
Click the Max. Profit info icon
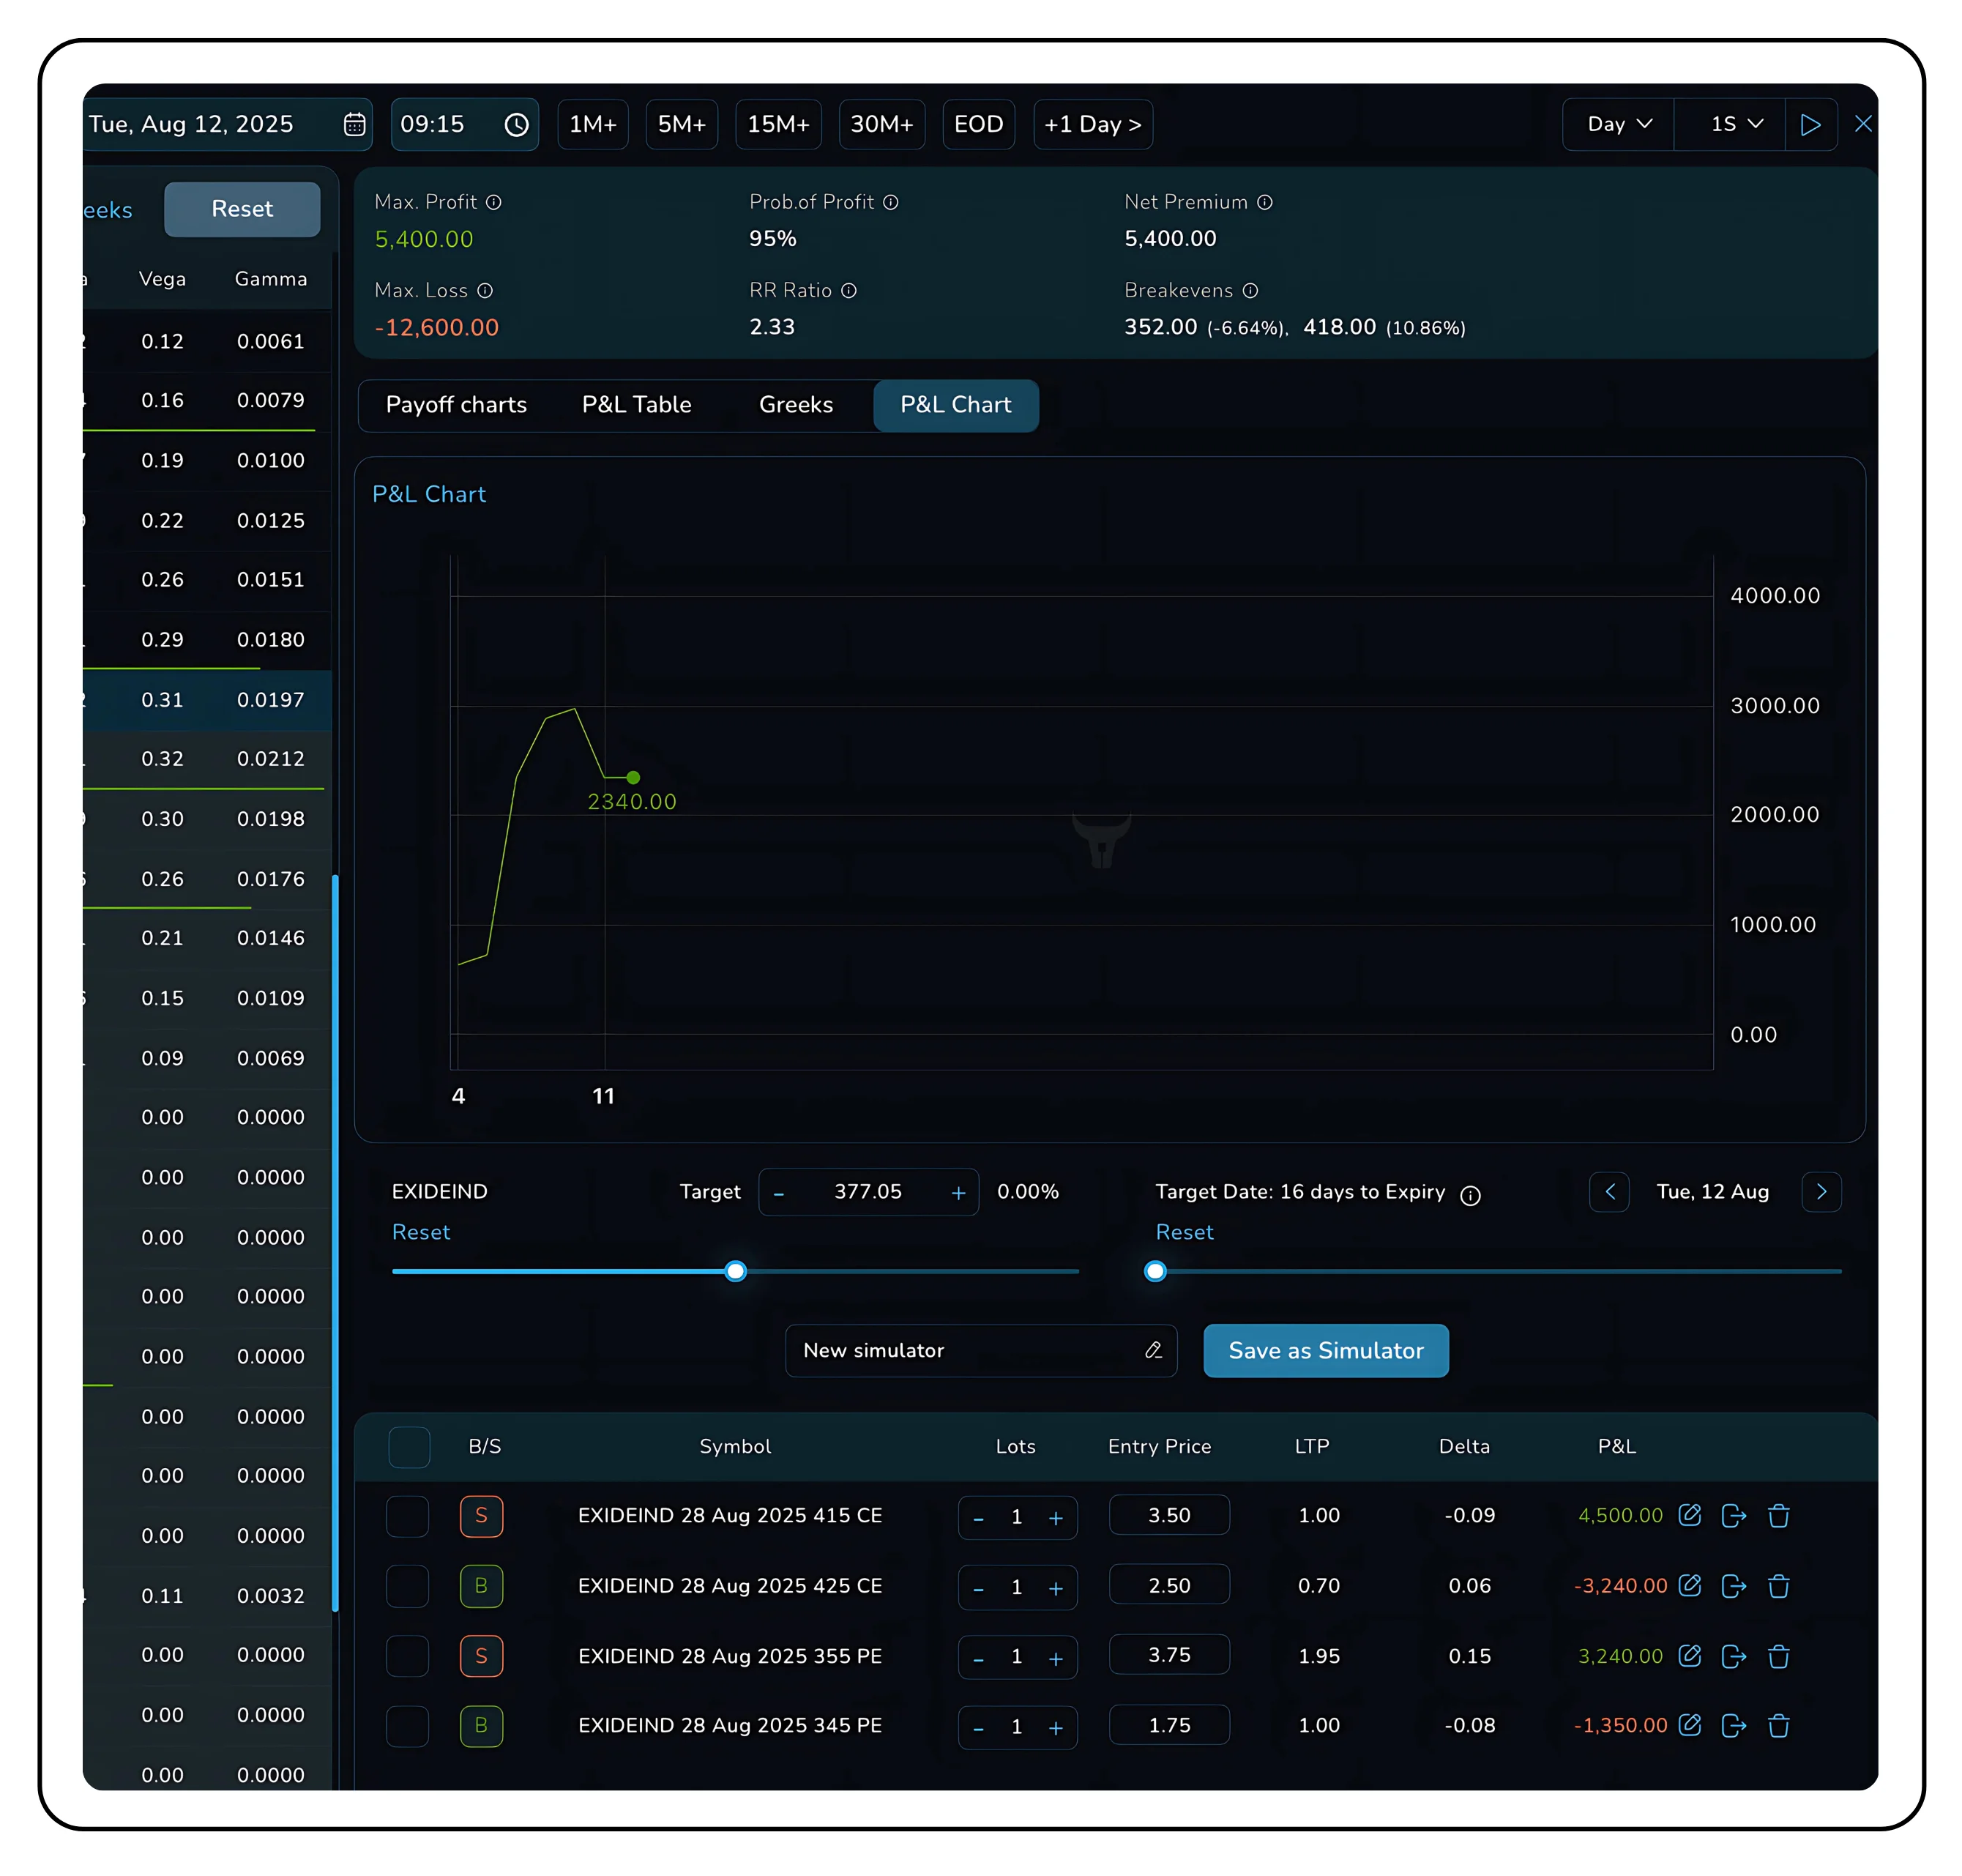pyautogui.click(x=493, y=202)
